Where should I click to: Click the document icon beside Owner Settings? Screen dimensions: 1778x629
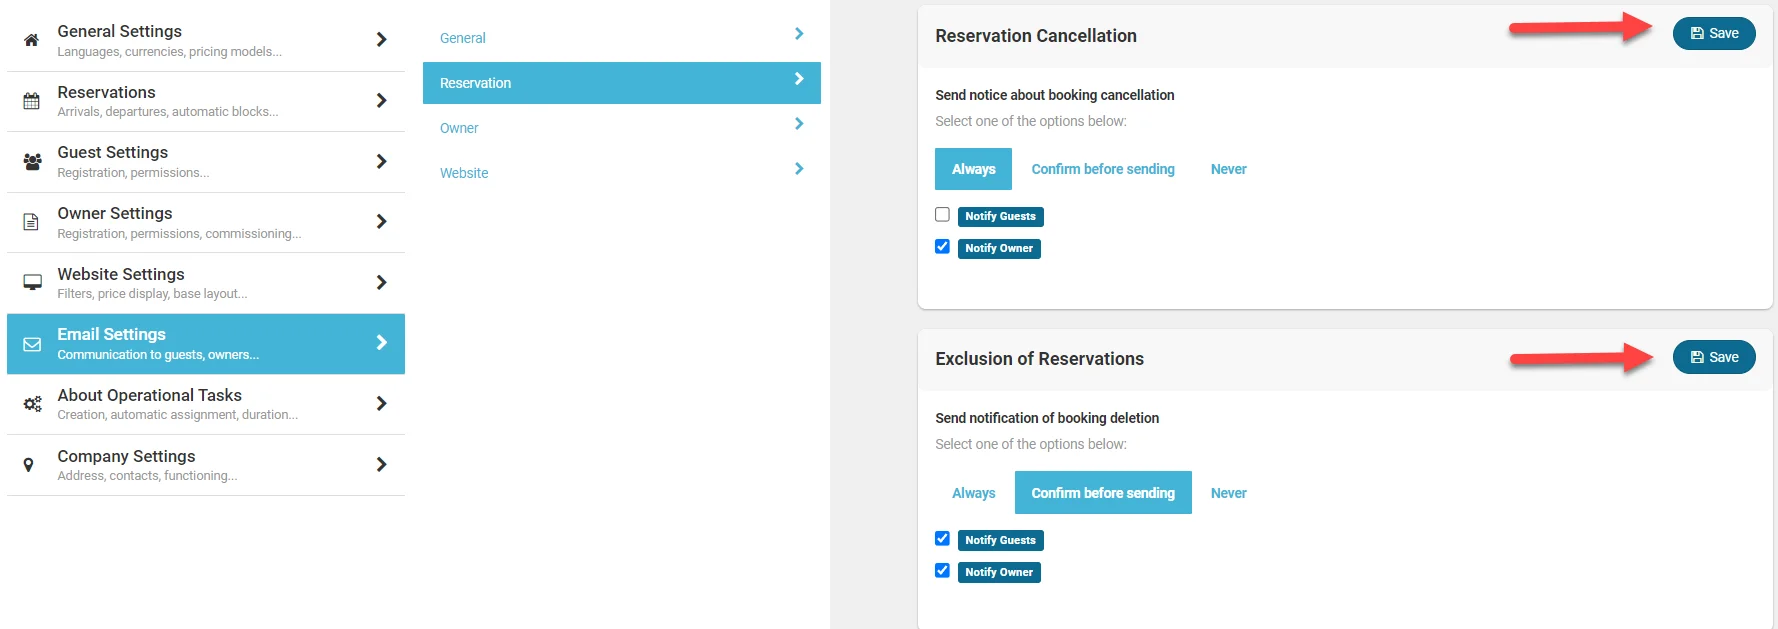(x=32, y=222)
